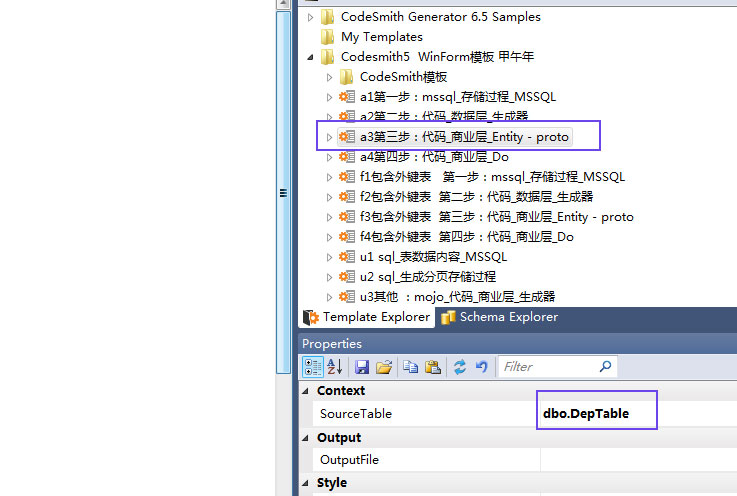This screenshot has height=496, width=737.
Task: Click the Open property set folder icon
Action: pos(384,367)
